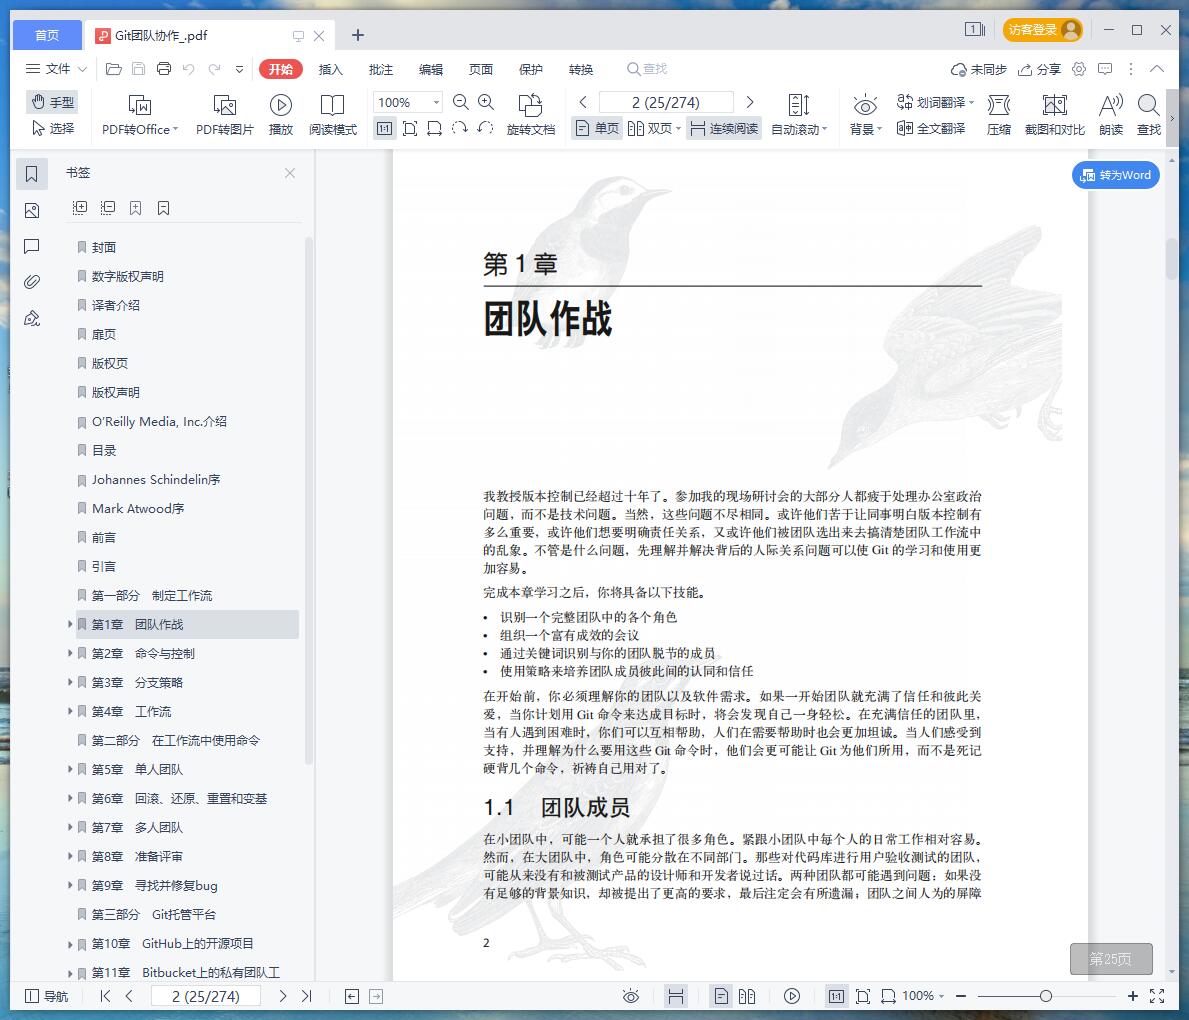Screen dimensions: 1189x1020
Task: Switch to 单页 single page view
Action: click(598, 128)
